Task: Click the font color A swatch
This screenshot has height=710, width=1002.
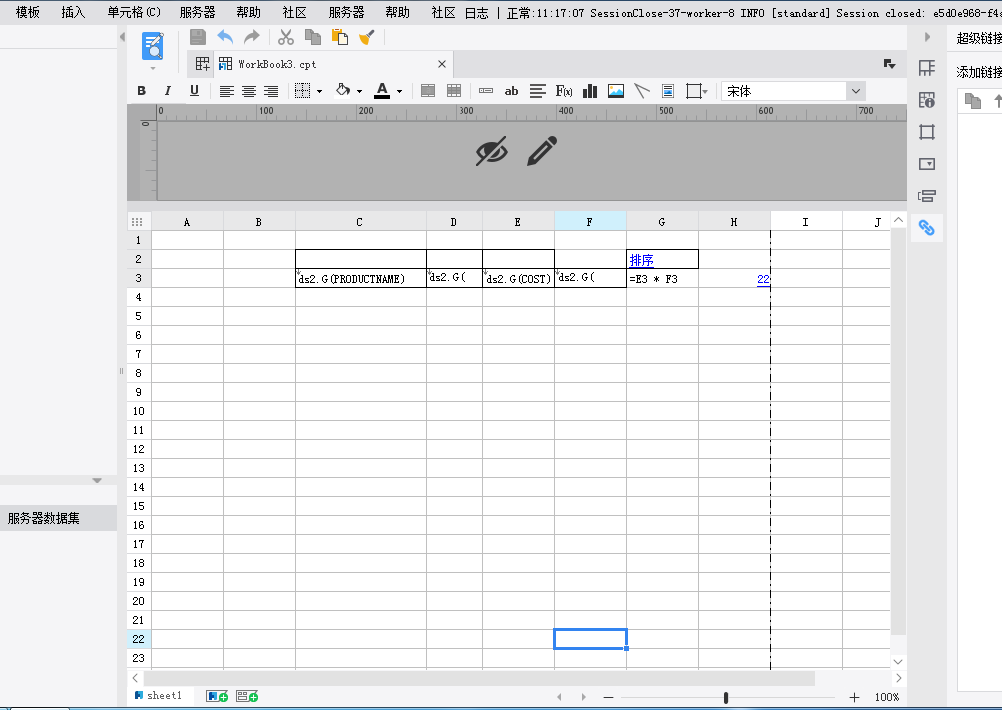Action: (x=382, y=91)
